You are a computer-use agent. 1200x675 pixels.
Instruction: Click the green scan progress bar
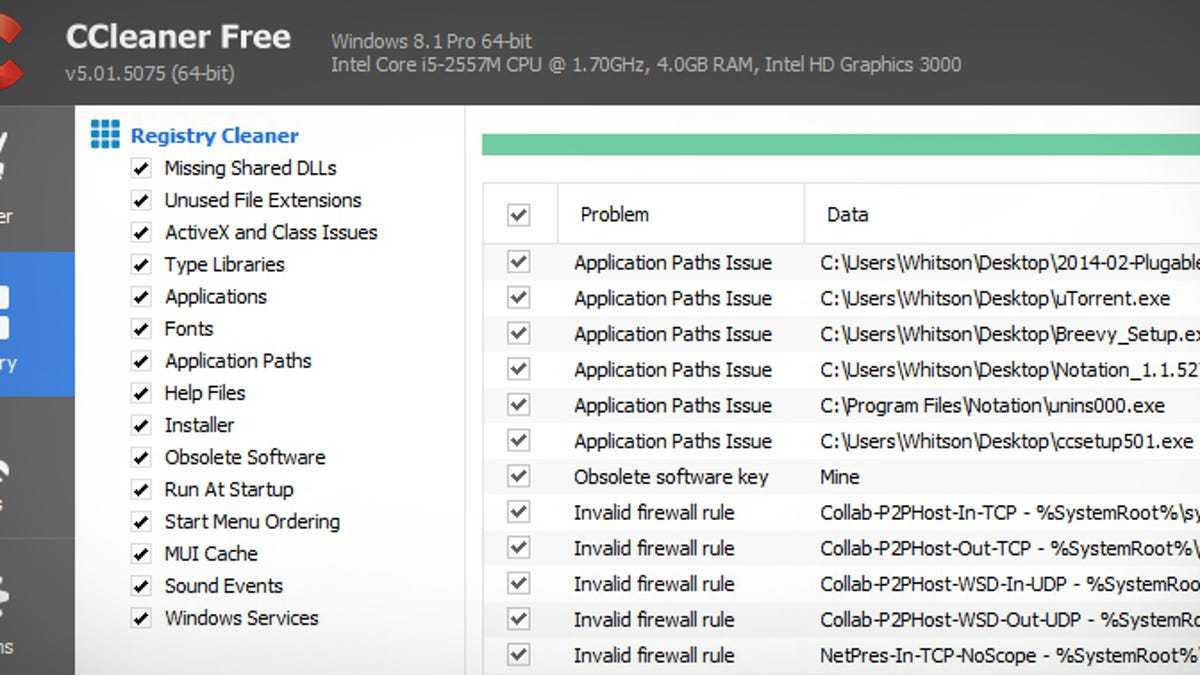click(x=841, y=144)
